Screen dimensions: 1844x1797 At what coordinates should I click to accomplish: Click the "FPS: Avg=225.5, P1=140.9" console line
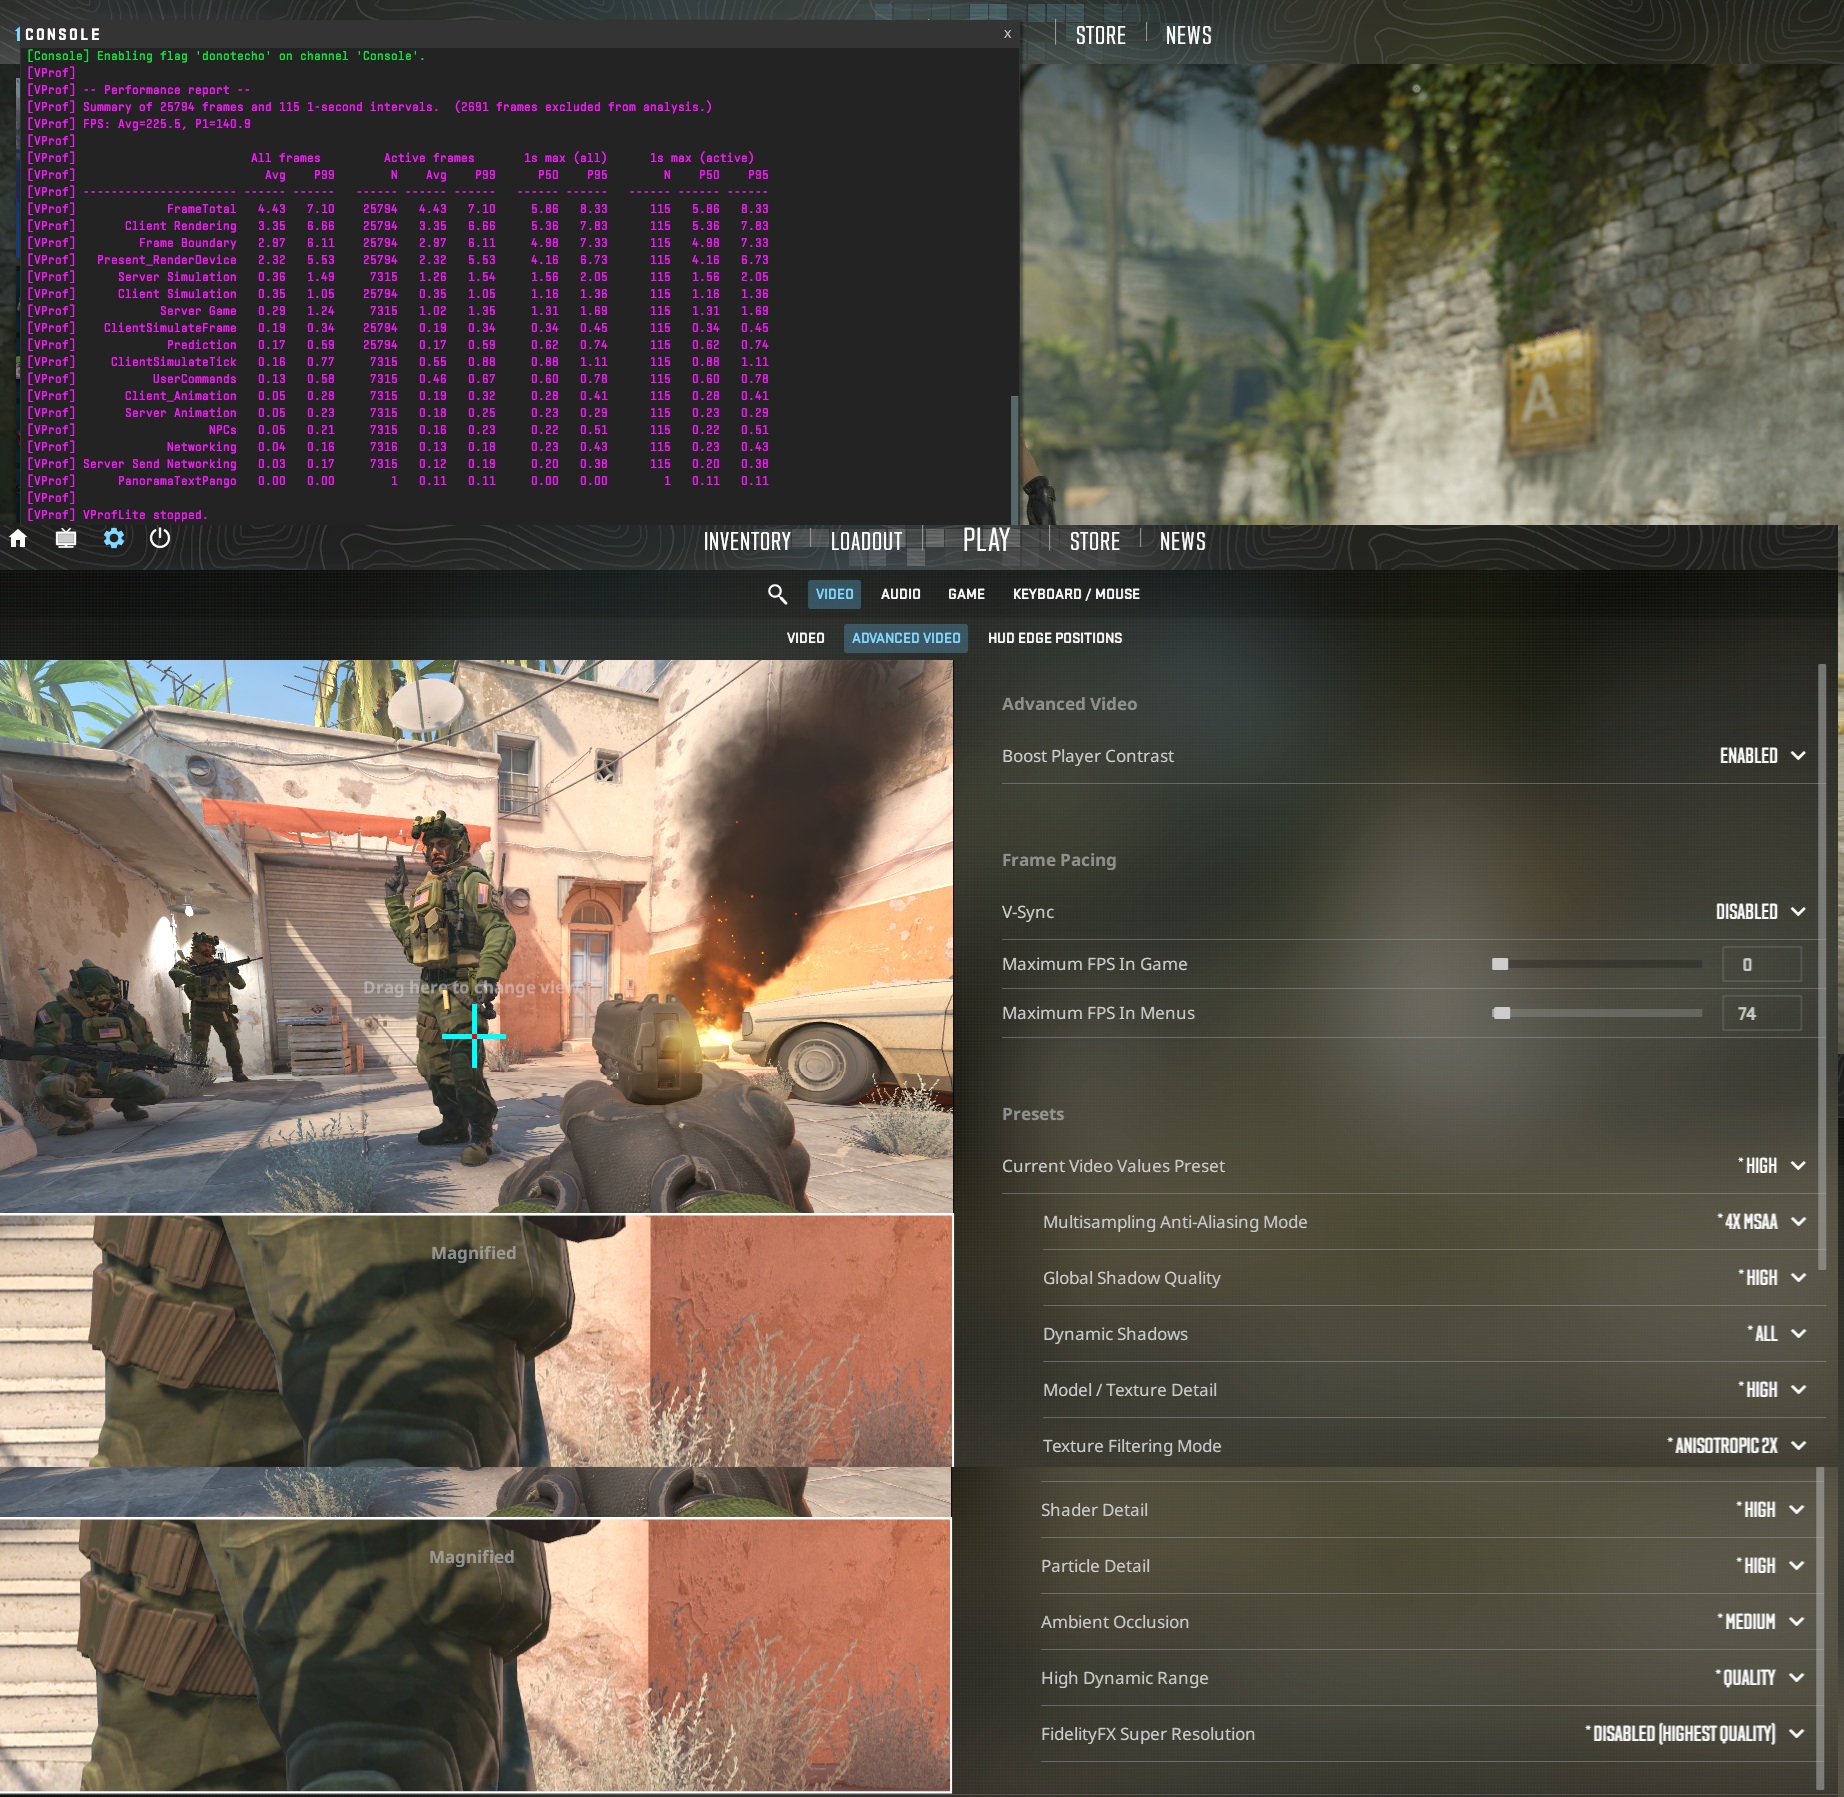[167, 124]
